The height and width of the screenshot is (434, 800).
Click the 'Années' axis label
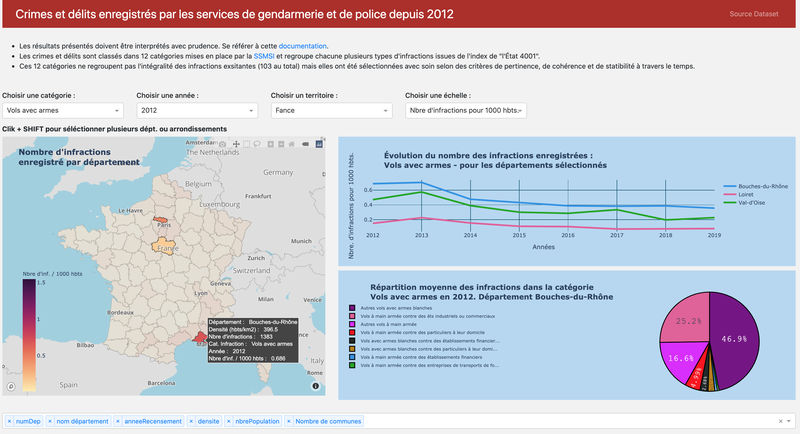[x=543, y=247]
